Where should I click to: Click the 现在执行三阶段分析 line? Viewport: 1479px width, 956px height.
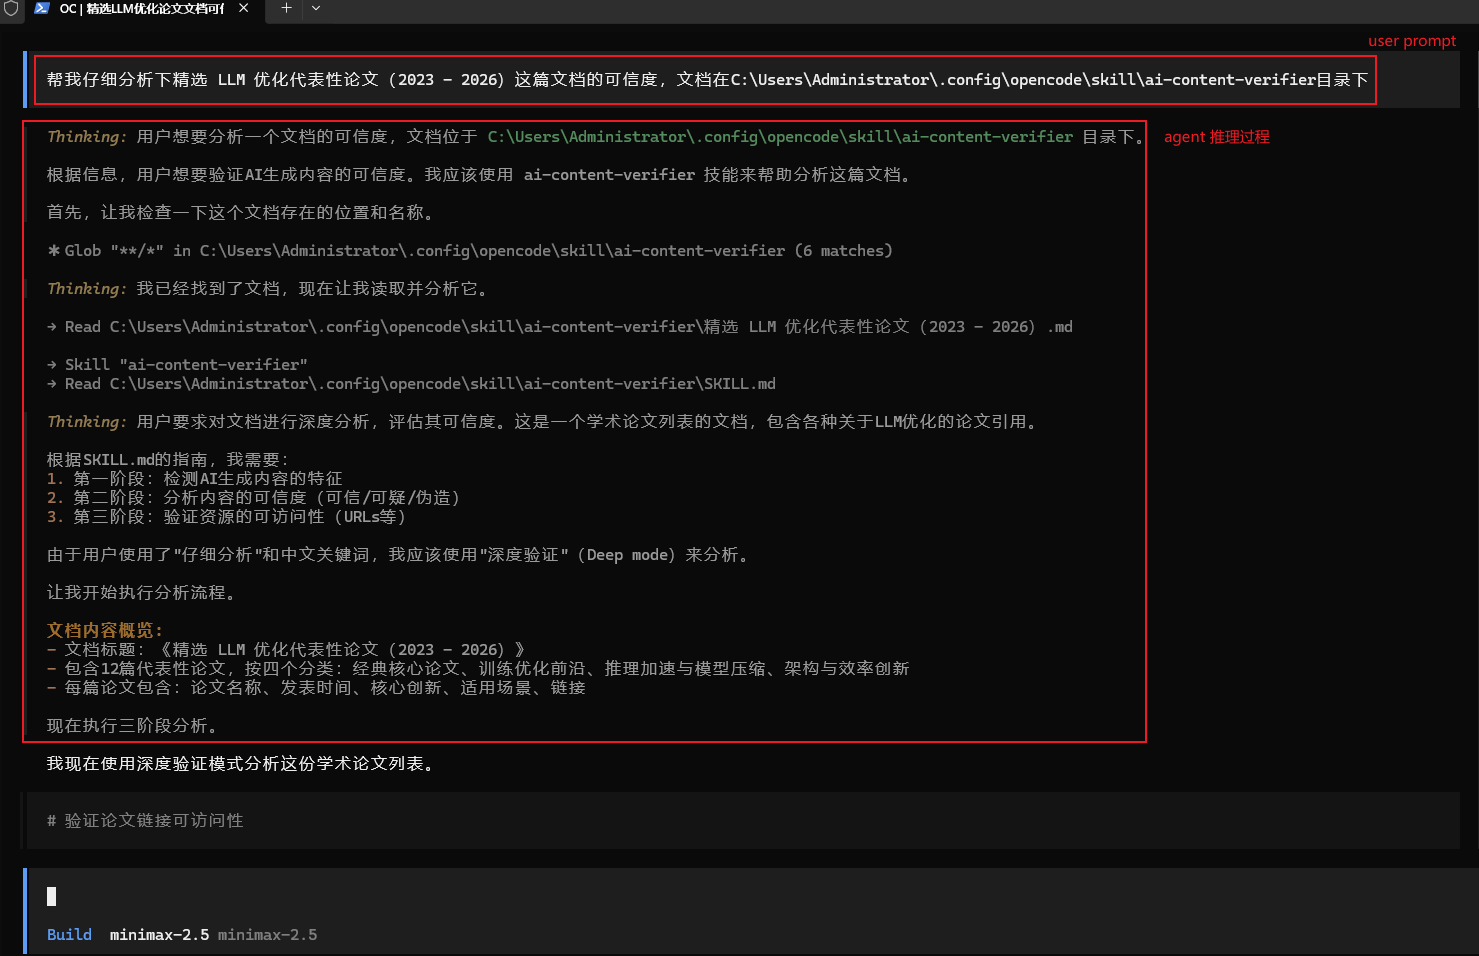click(x=132, y=726)
